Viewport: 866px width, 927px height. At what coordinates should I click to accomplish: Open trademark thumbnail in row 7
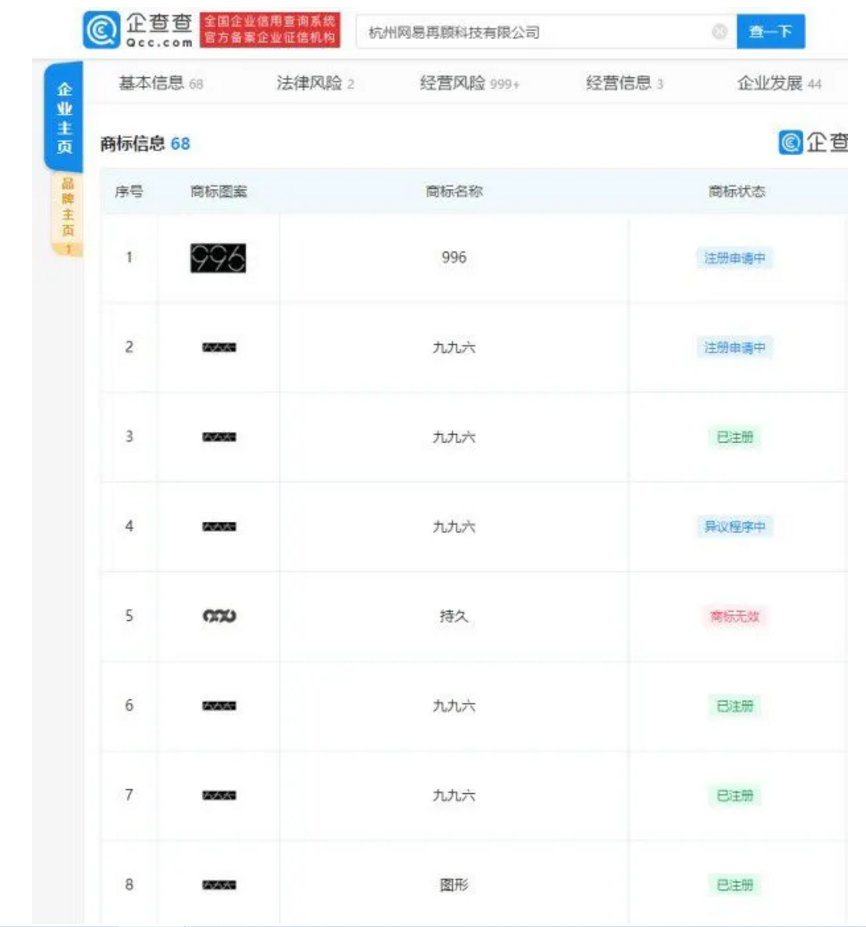pyautogui.click(x=219, y=795)
